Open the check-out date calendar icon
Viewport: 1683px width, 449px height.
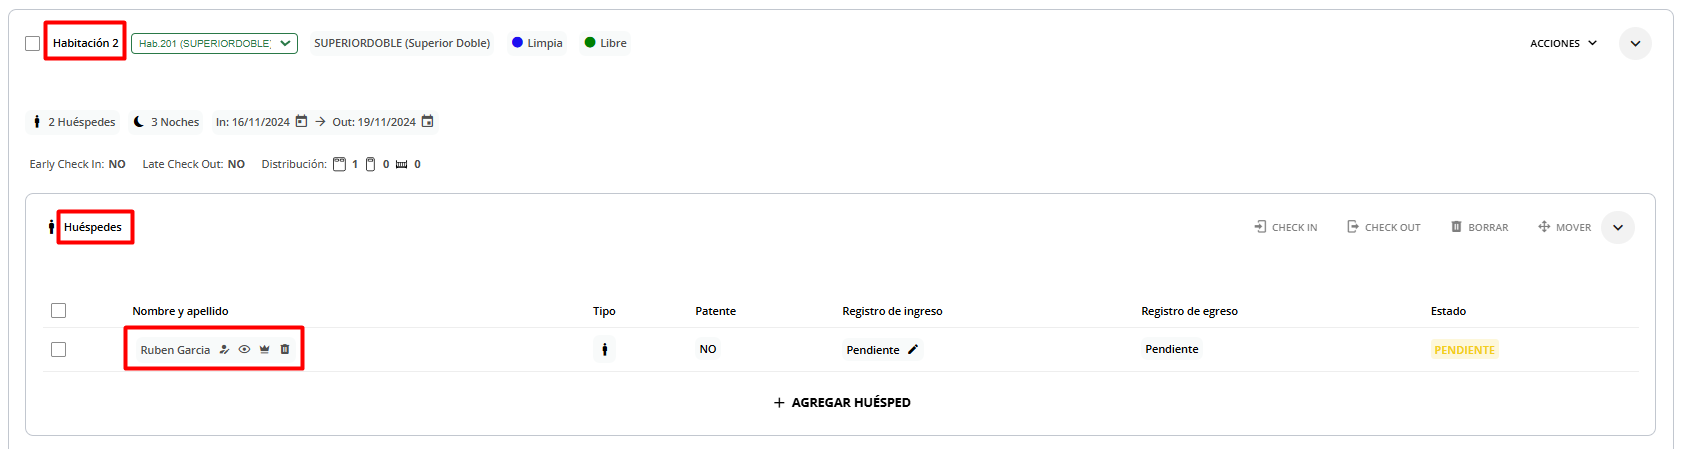coord(427,122)
